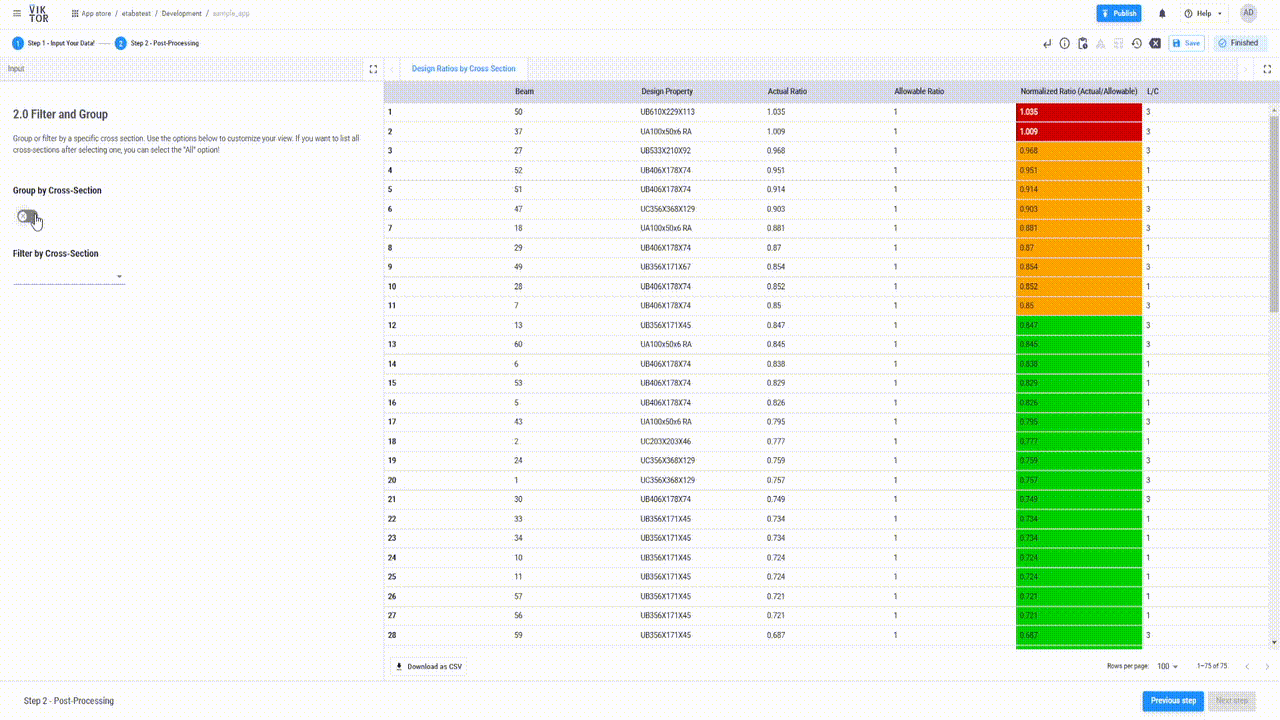The image size is (1280, 720).
Task: Open the entity info icon
Action: pyautogui.click(x=1065, y=43)
